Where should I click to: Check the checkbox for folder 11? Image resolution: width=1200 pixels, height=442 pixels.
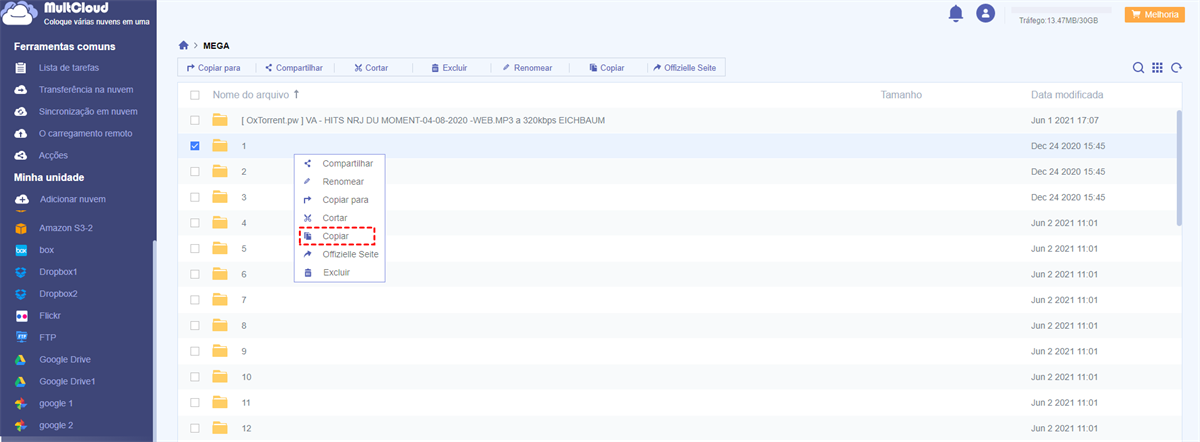pos(195,403)
